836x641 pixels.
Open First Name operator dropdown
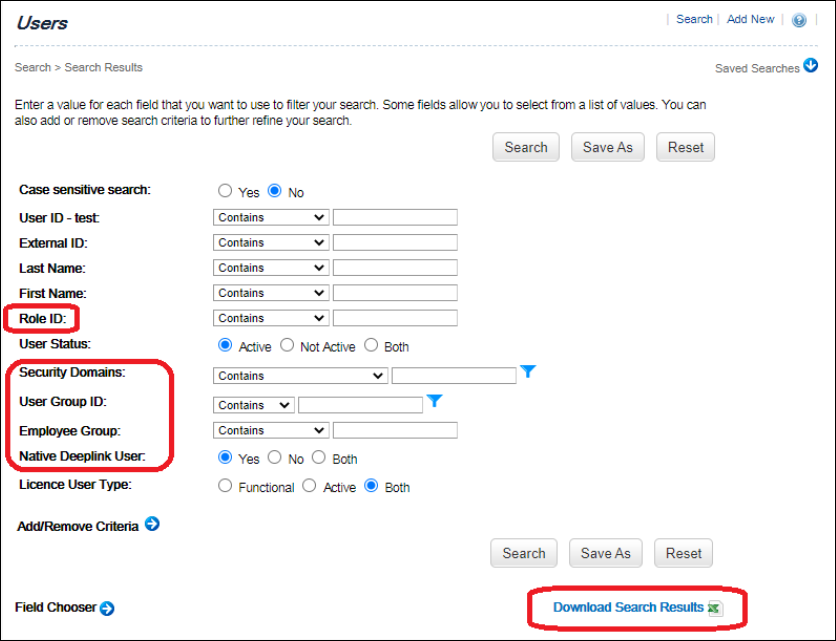[x=271, y=293]
